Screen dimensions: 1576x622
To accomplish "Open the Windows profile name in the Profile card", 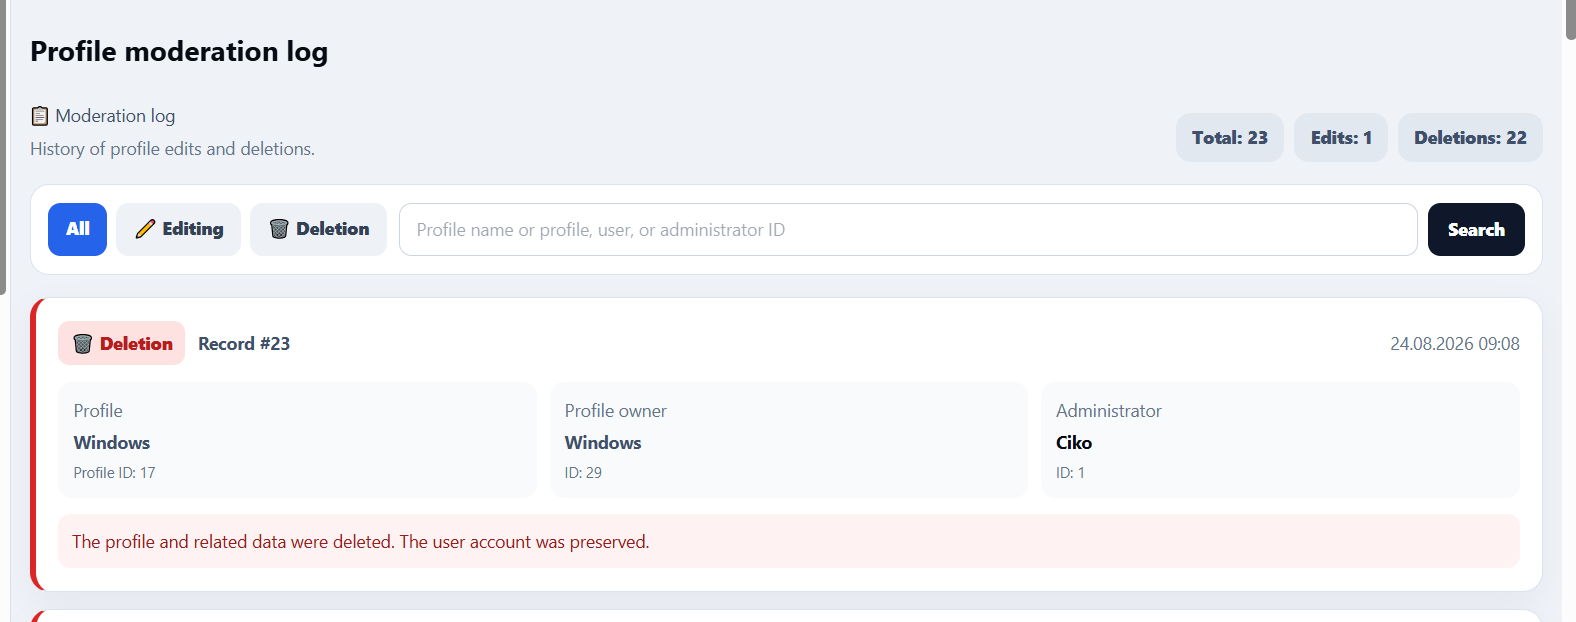I will (112, 442).
